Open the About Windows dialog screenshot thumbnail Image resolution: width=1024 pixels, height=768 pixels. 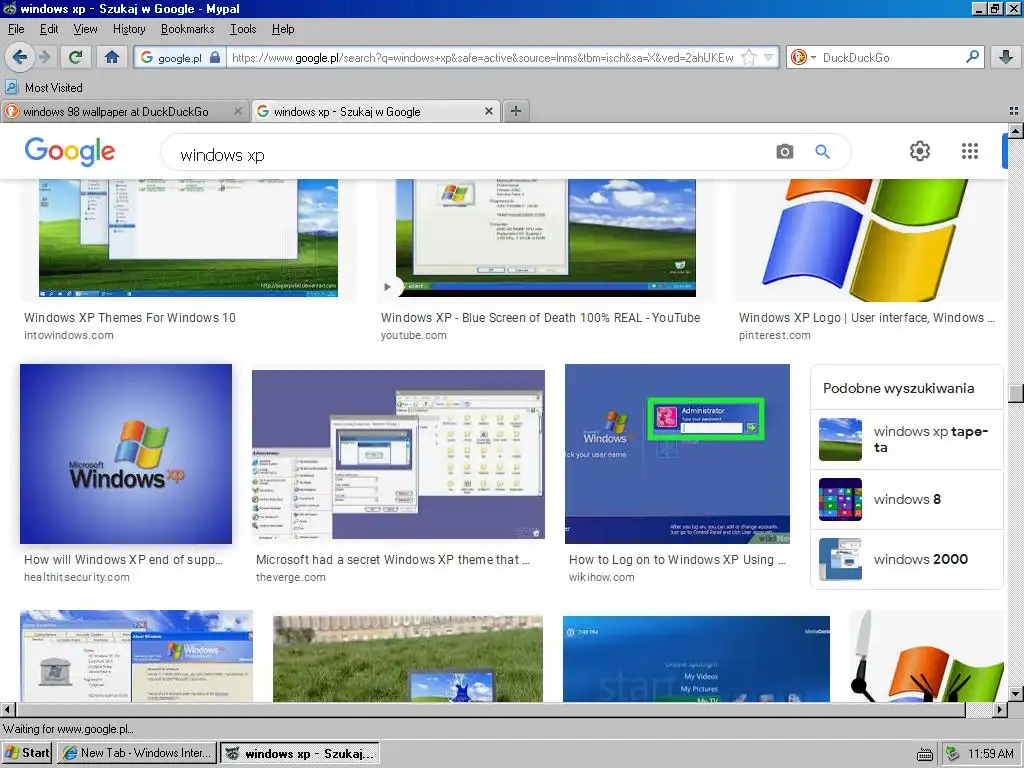tap(136, 656)
